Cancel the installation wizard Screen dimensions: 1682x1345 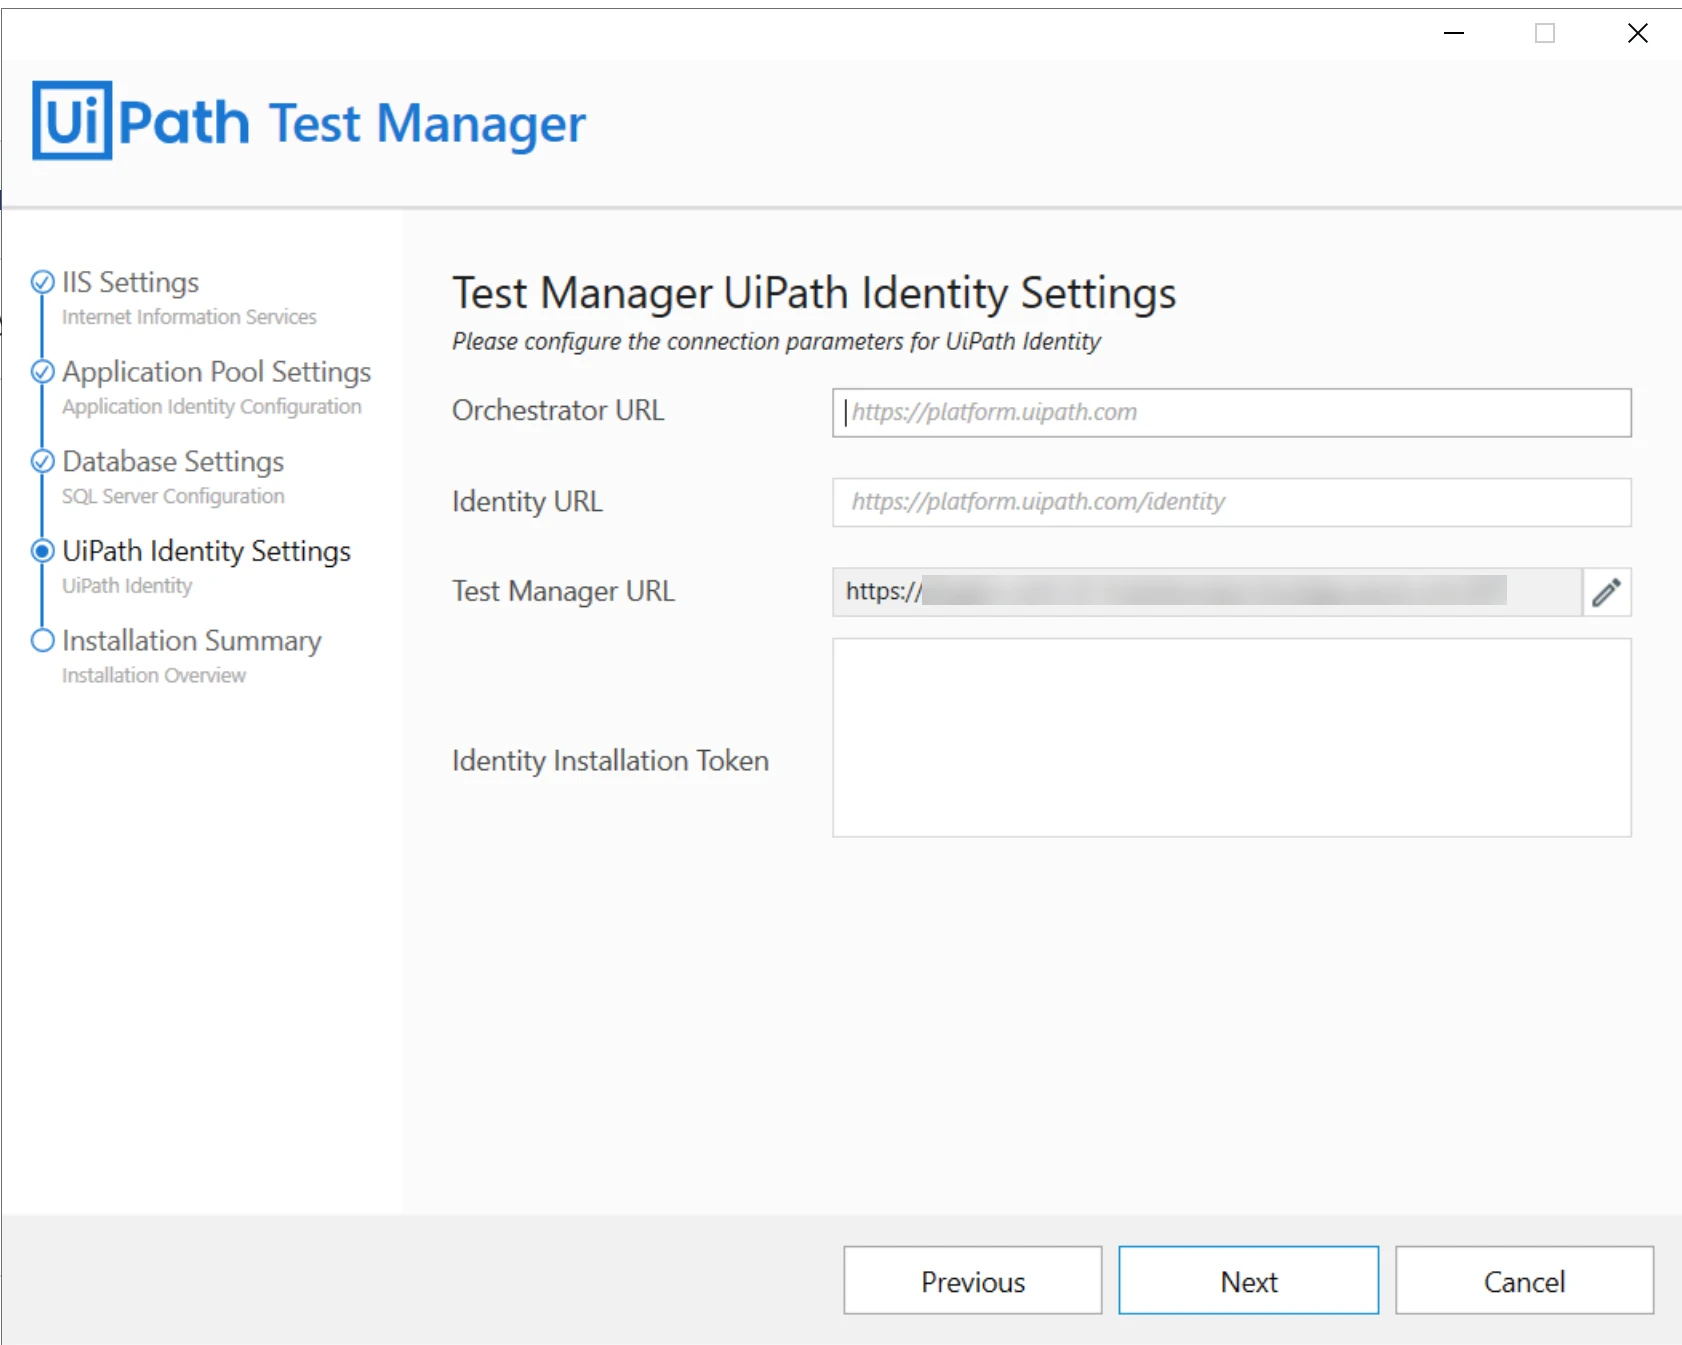pyautogui.click(x=1524, y=1280)
